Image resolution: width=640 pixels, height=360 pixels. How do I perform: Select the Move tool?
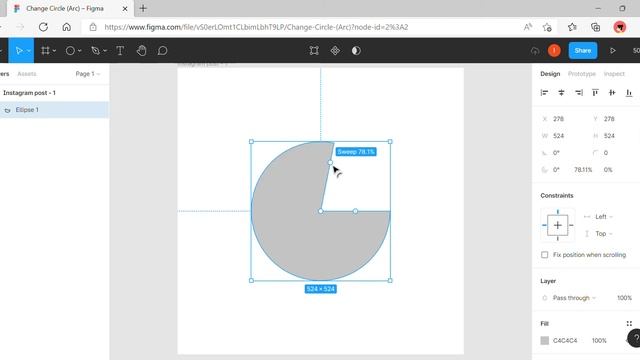[19, 51]
